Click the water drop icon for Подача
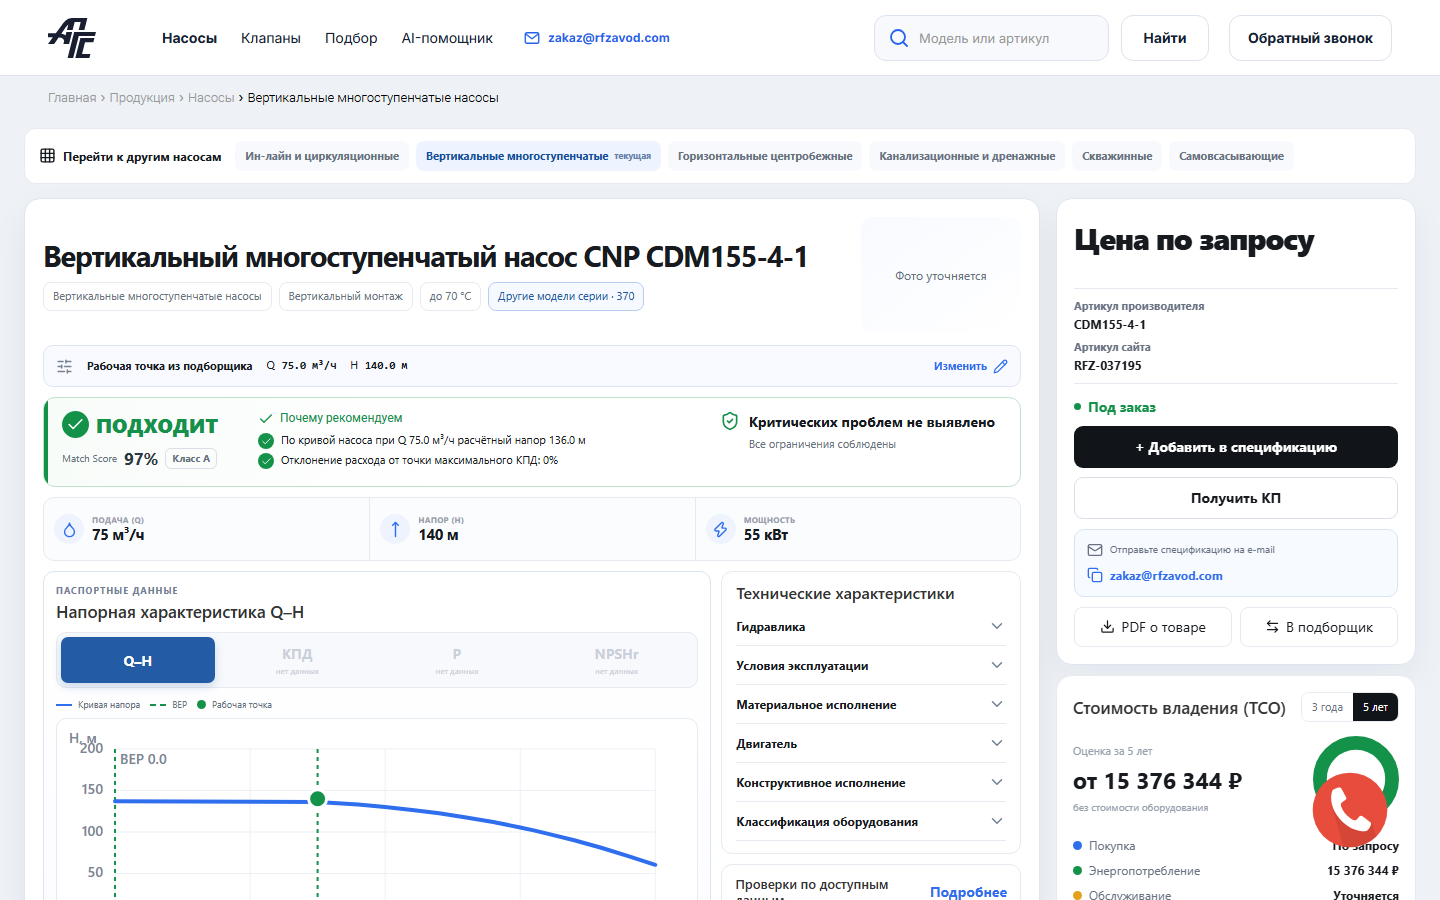 [x=69, y=529]
